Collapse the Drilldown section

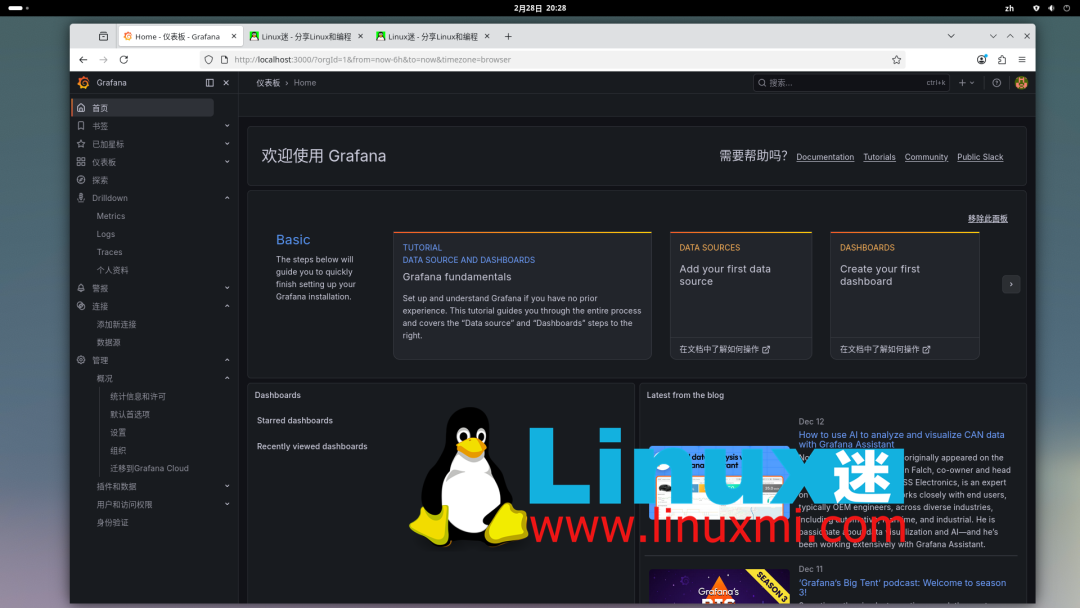(227, 198)
